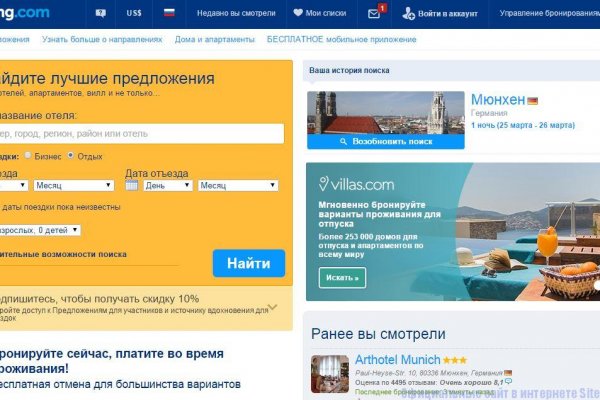Image resolution: width=600 pixels, height=400 pixels.
Task: Open Дома и апартаменты menu item
Action: (215, 39)
